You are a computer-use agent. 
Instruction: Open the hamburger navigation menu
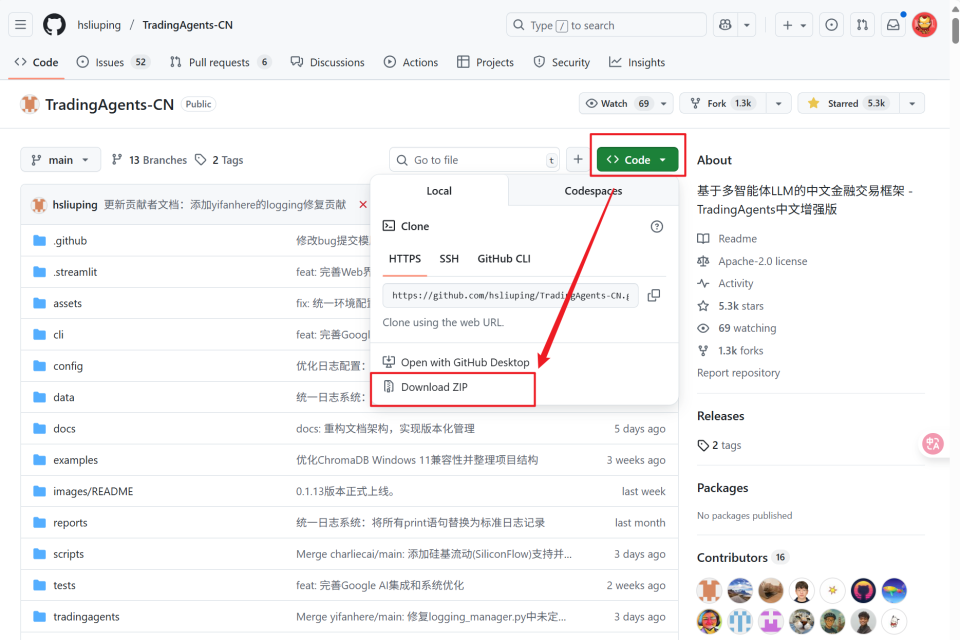click(21, 25)
